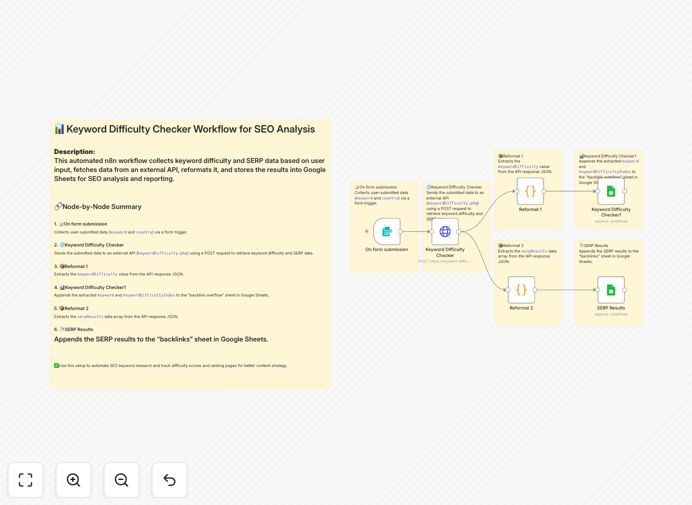Click the sticky note title Keyword Difficulty Checker Workflow

[x=184, y=129]
